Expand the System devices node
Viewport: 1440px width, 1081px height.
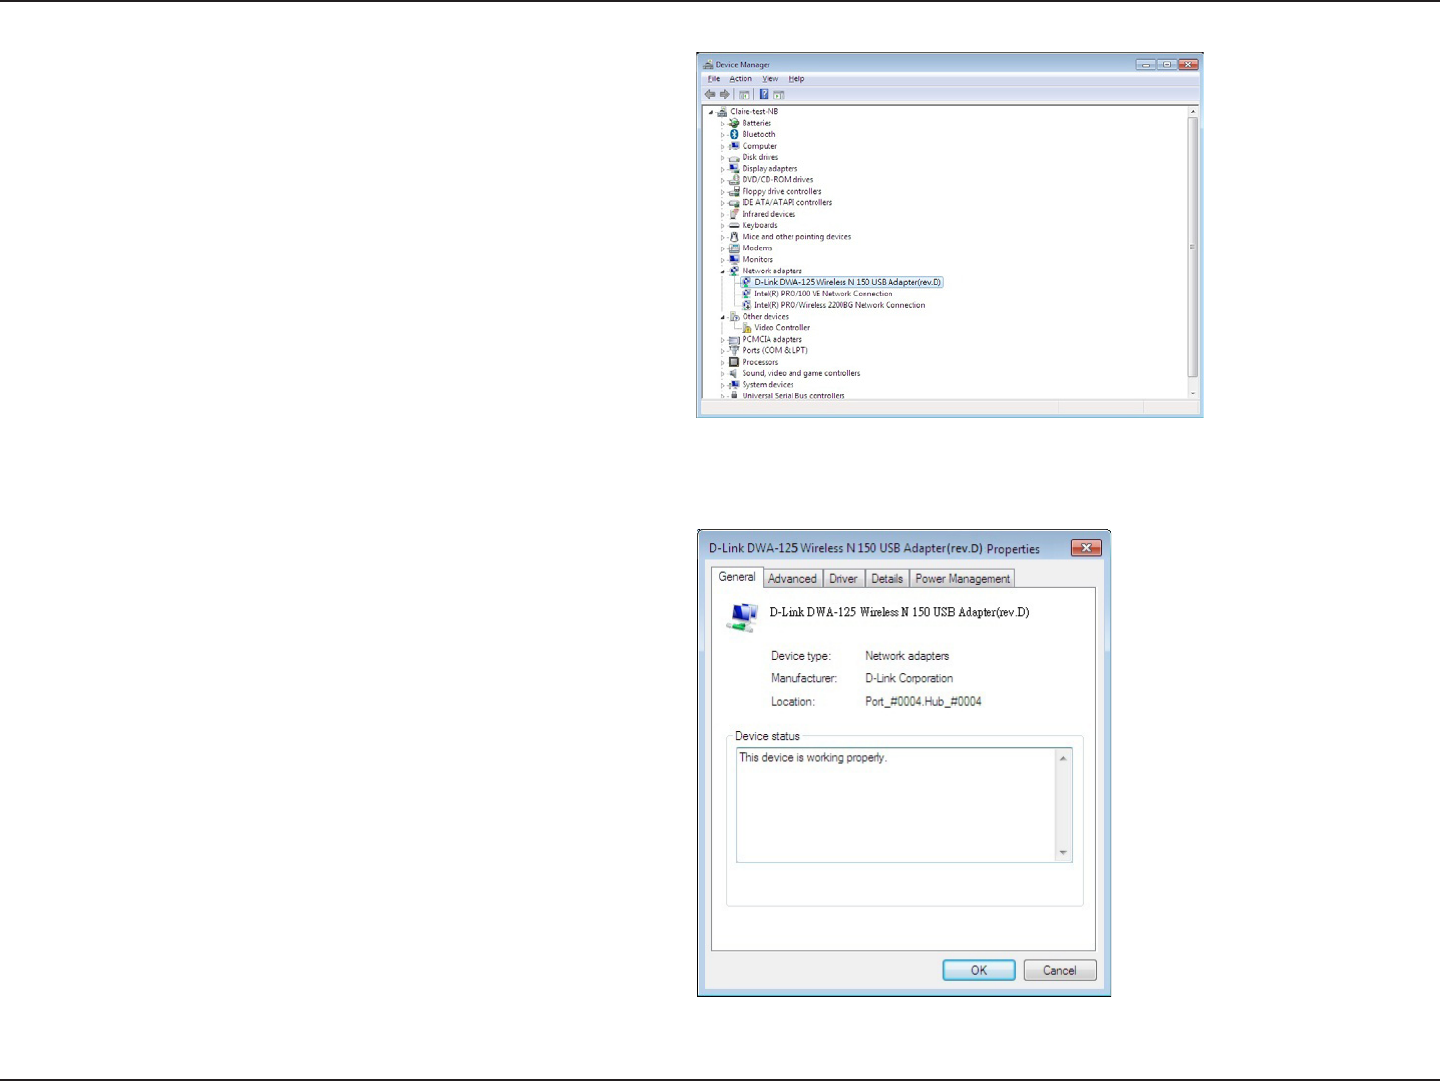pos(722,385)
